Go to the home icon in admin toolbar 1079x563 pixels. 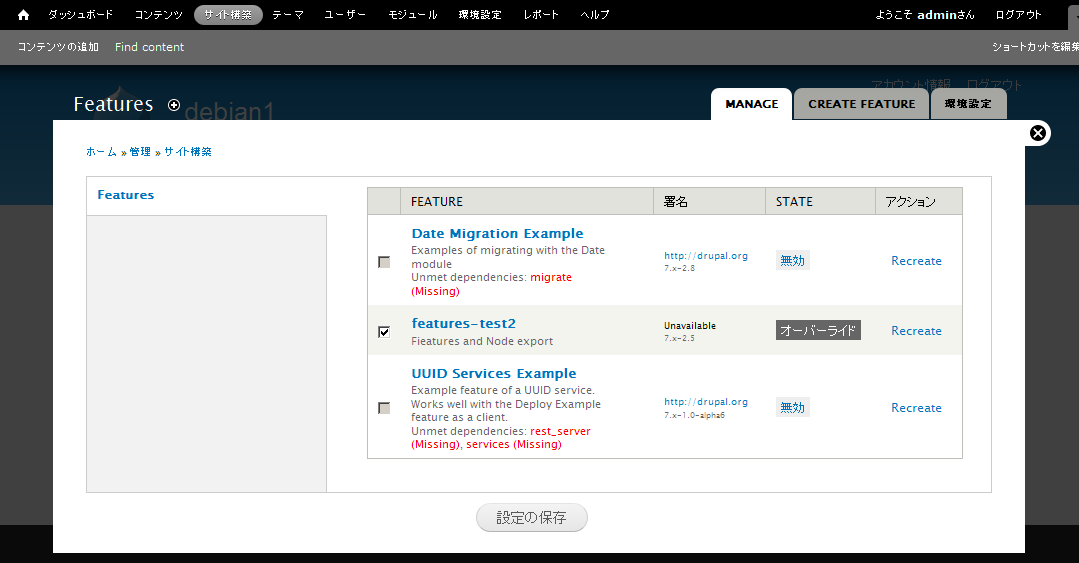pyautogui.click(x=23, y=14)
